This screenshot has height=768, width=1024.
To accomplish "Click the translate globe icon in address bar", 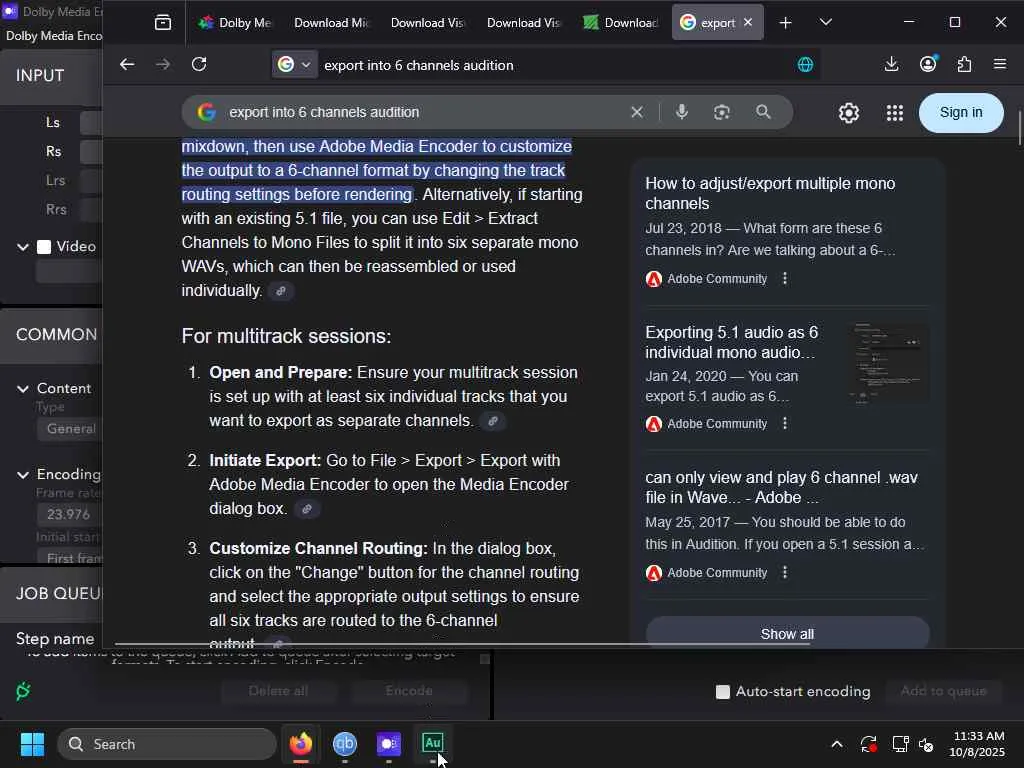I will tap(805, 64).
